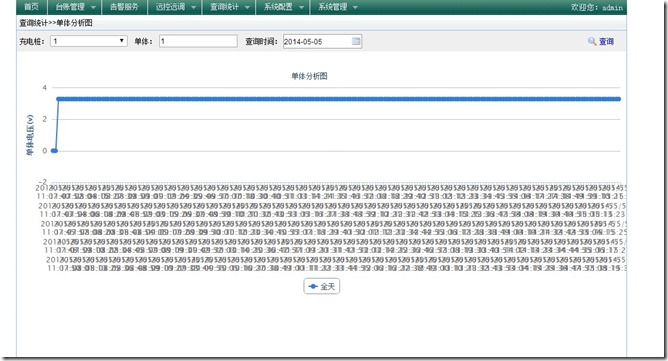Expand the 台账管理 menu arrow
The image size is (668, 361).
click(93, 7)
